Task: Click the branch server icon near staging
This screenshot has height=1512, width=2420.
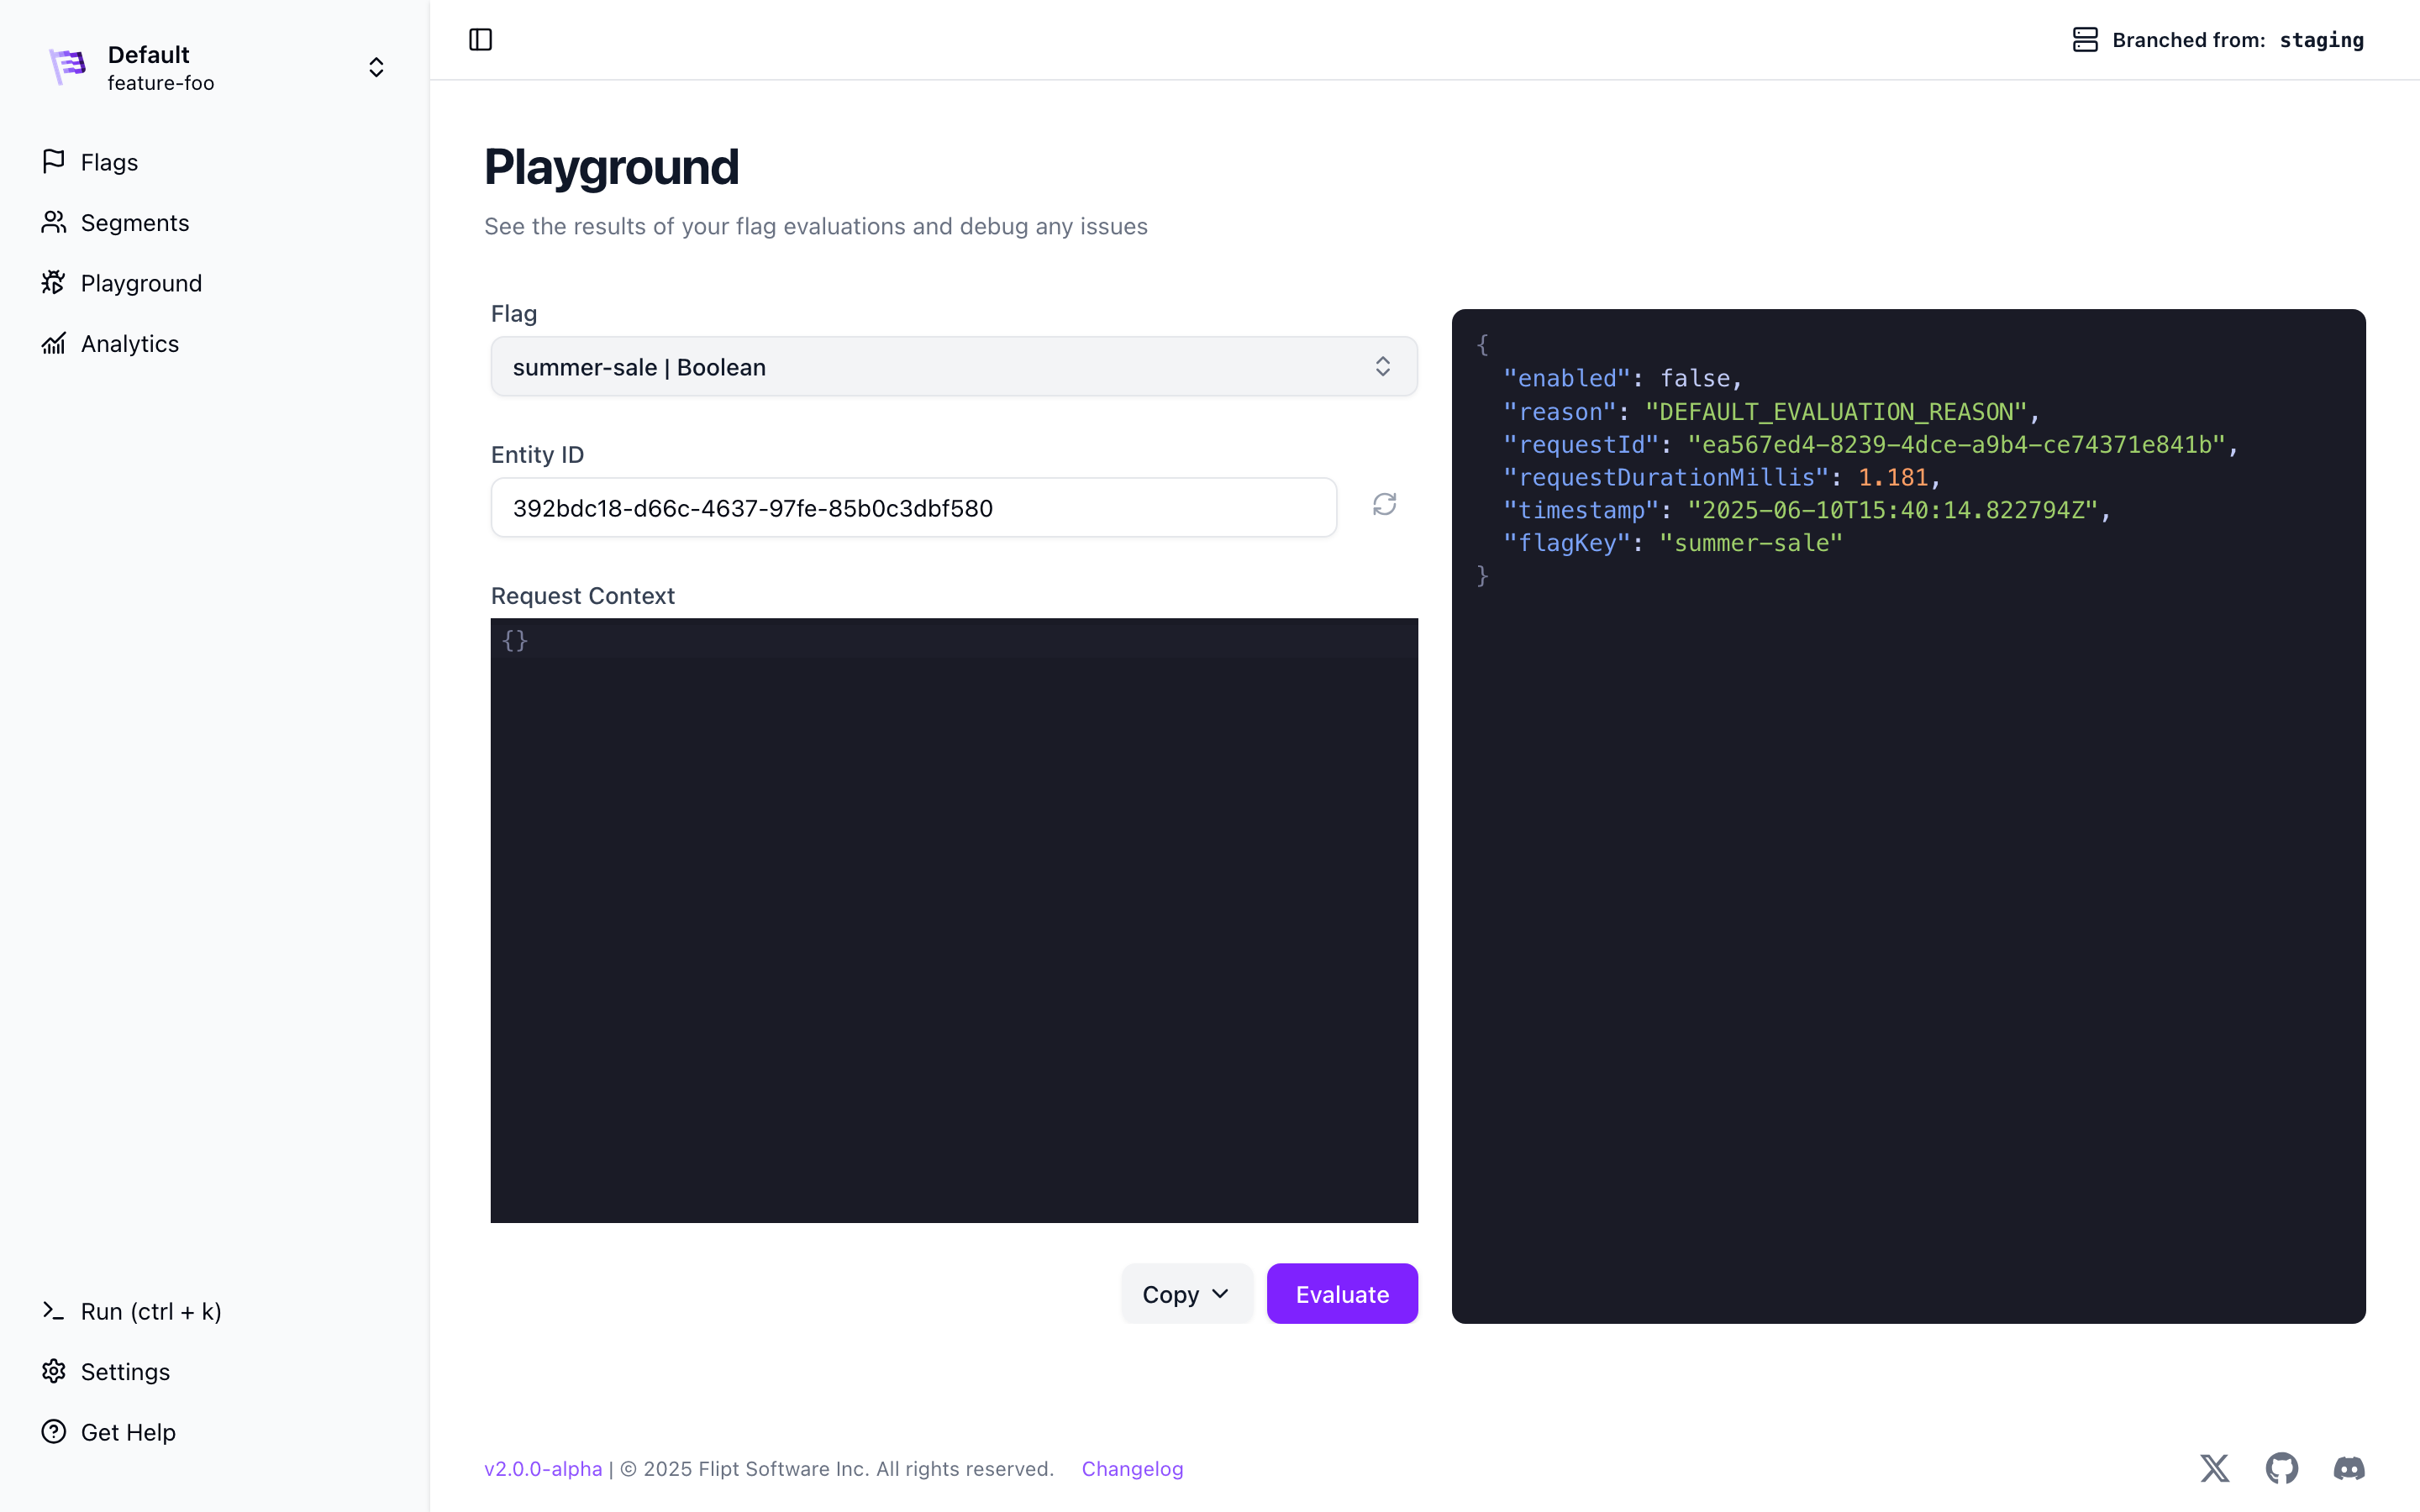Action: pos(2085,40)
